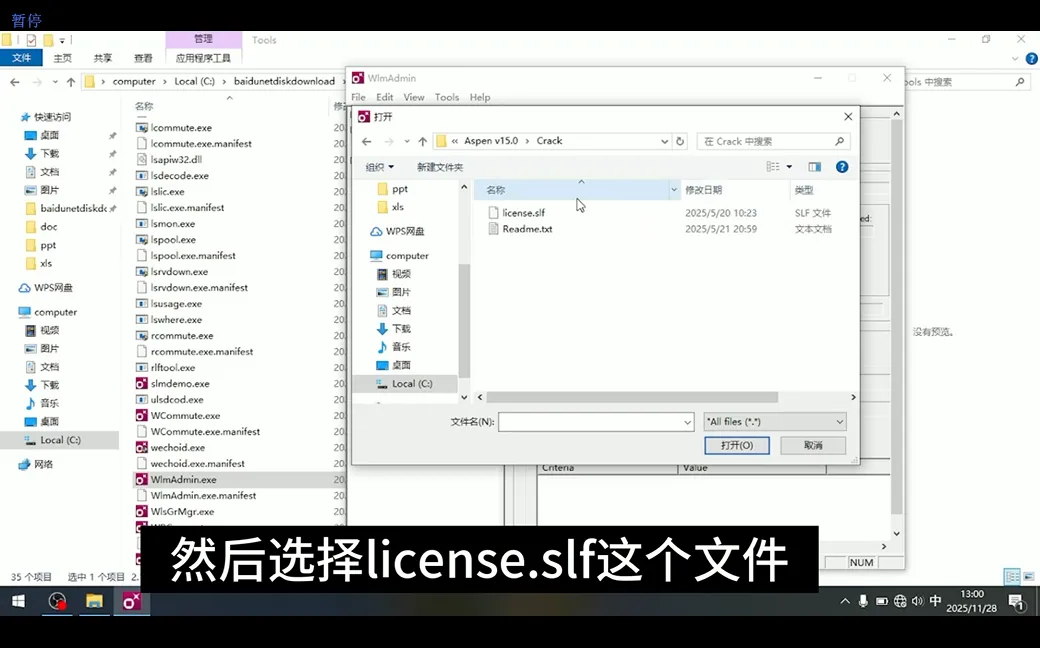This screenshot has width=1040, height=648.
Task: Click the file name input field
Action: click(590, 422)
